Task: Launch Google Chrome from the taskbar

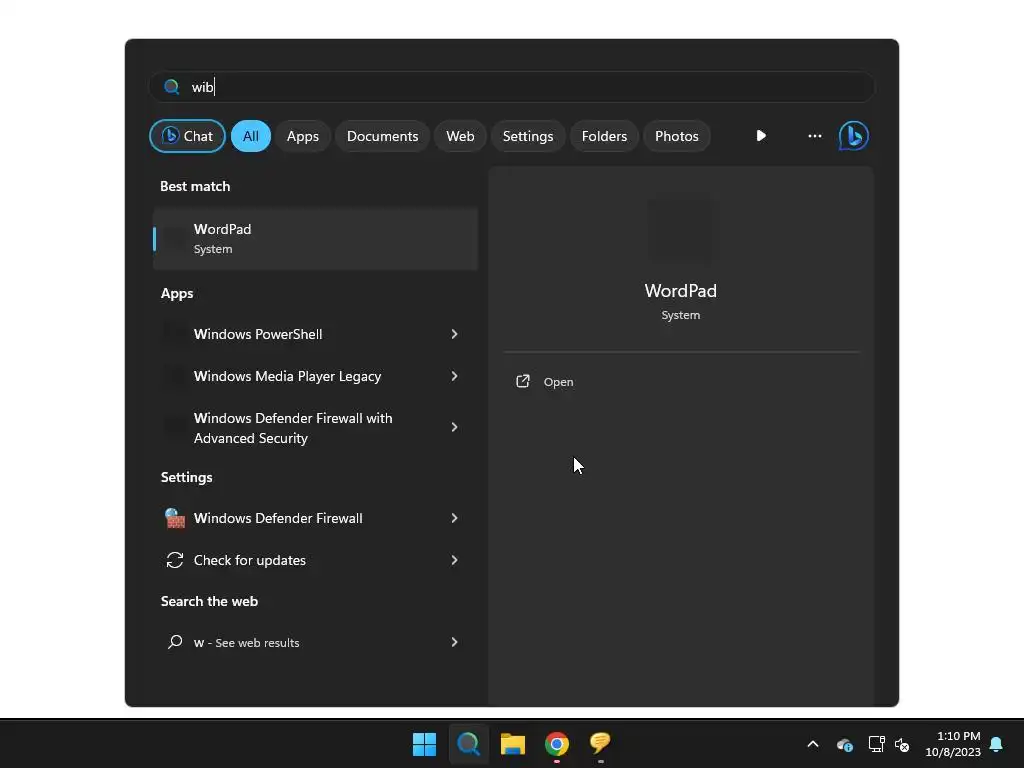Action: coord(556,744)
